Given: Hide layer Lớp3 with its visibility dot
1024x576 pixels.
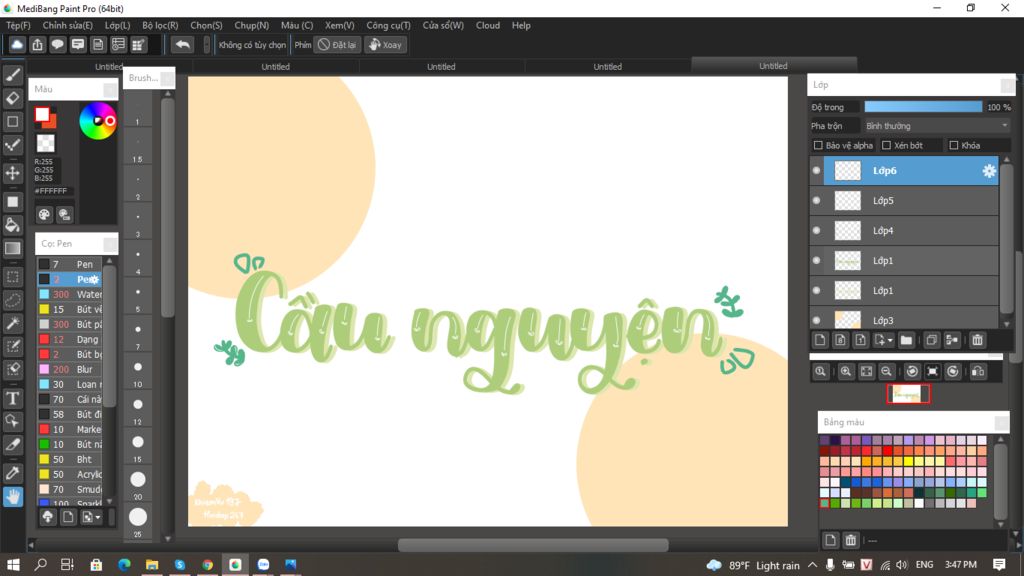Looking at the screenshot, I should coord(816,320).
